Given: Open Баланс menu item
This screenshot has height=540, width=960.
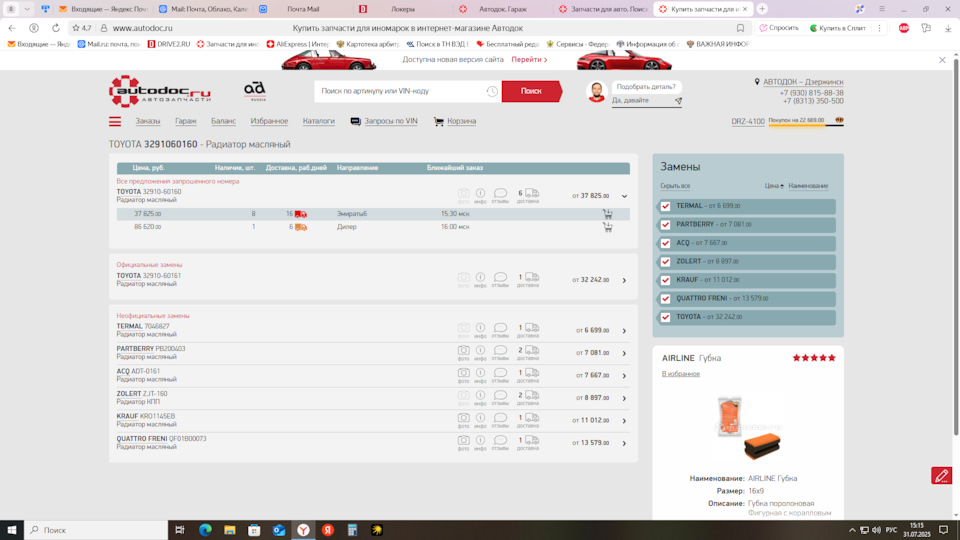Looking at the screenshot, I should [x=223, y=121].
